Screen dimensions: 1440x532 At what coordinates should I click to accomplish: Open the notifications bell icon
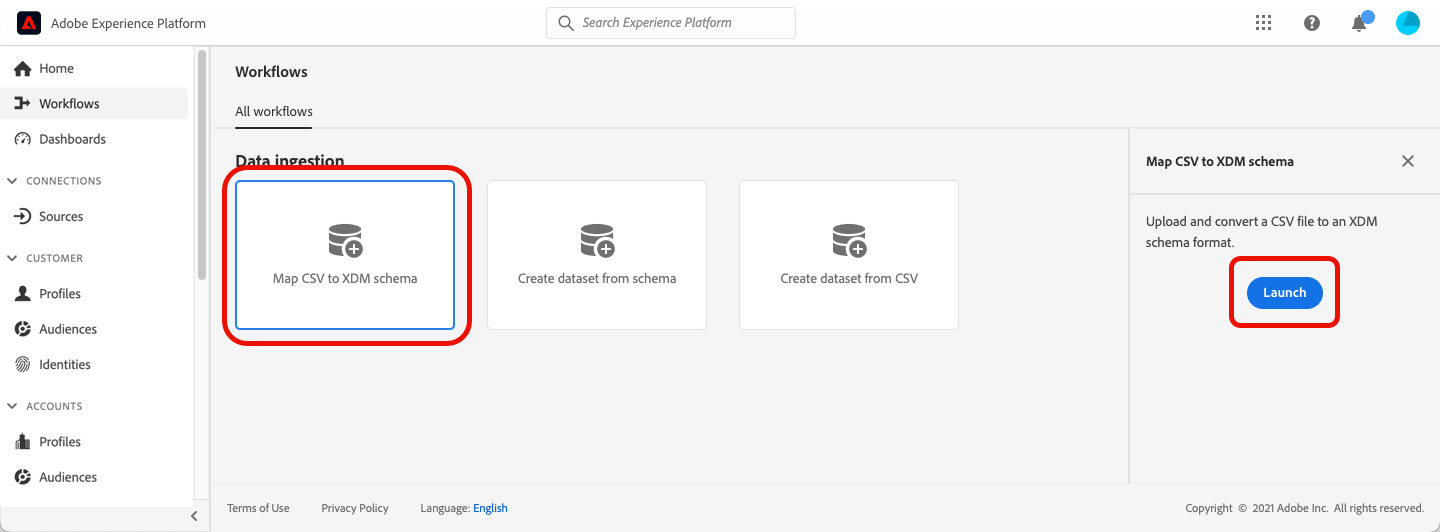click(1360, 22)
